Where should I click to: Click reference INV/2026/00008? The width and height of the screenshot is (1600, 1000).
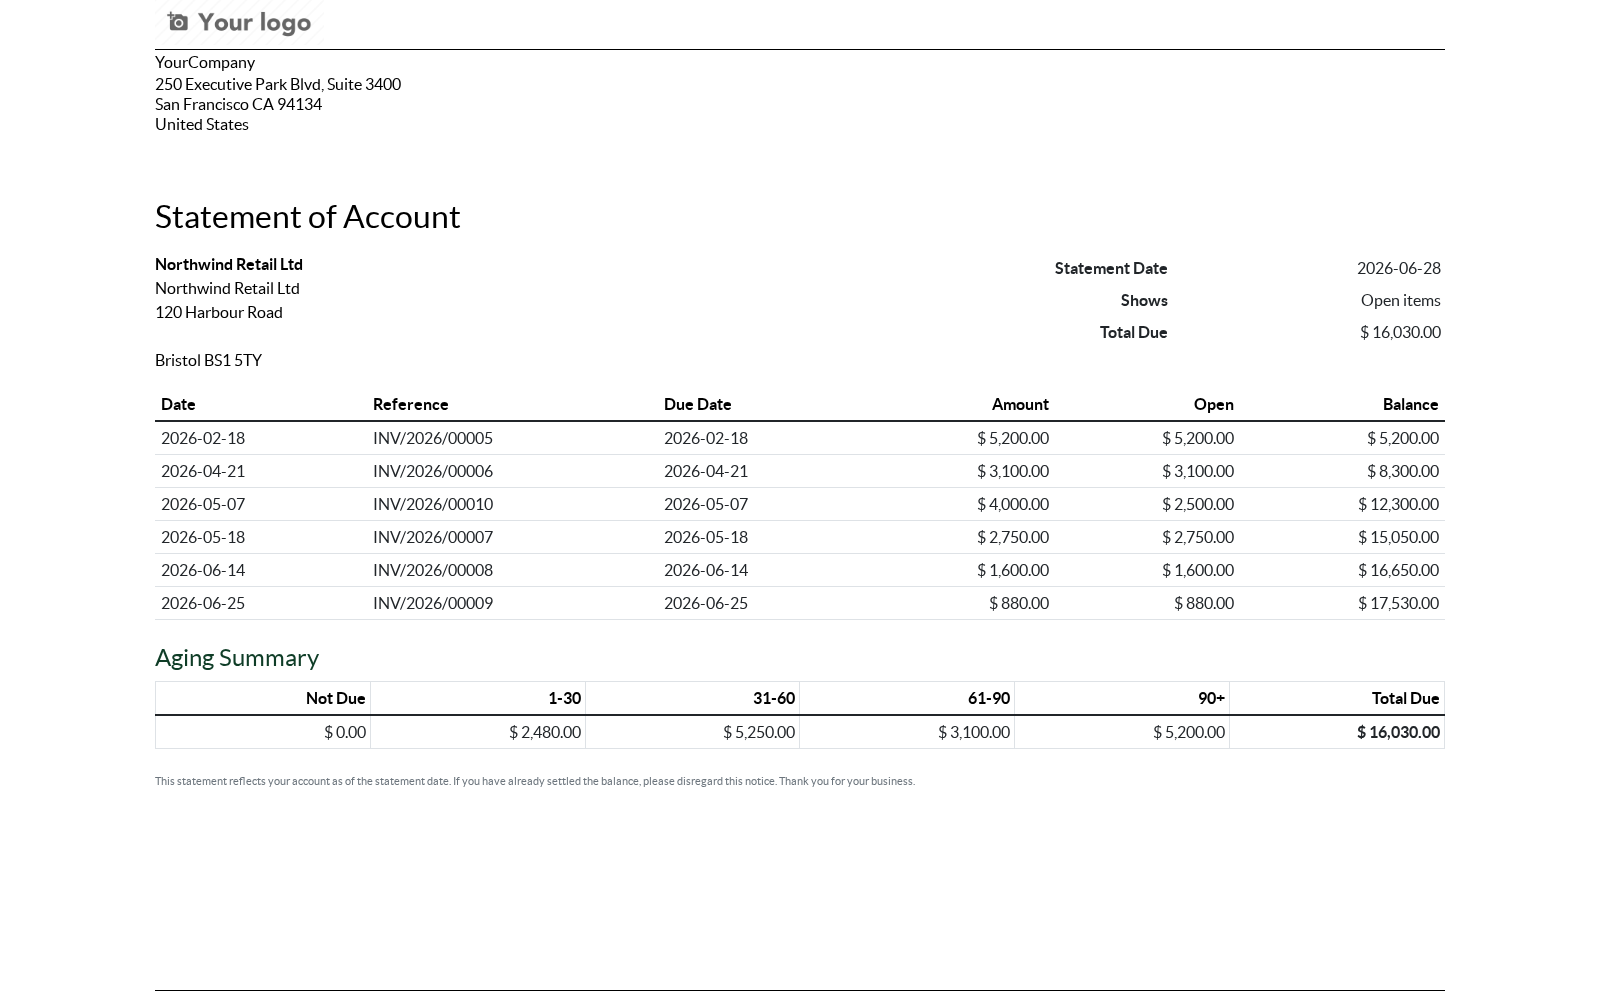click(x=433, y=570)
